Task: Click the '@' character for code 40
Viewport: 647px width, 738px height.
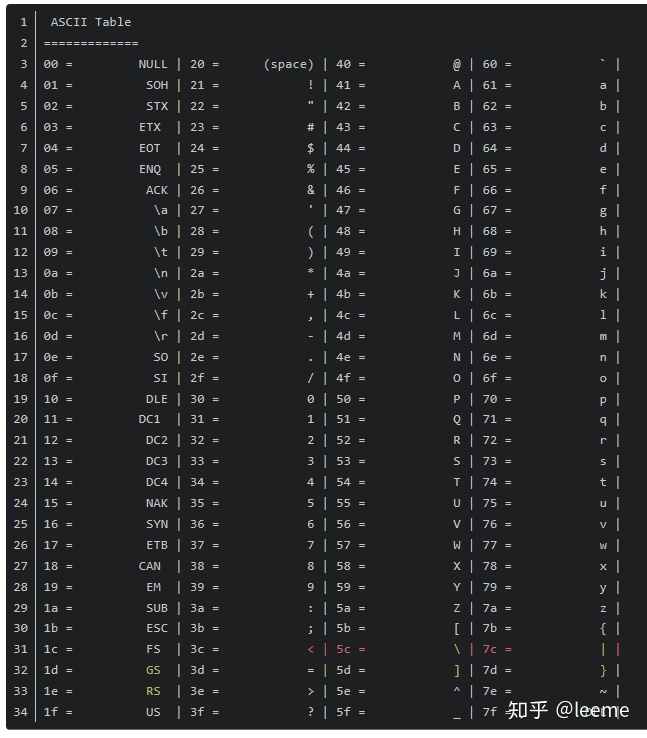Action: tap(457, 64)
